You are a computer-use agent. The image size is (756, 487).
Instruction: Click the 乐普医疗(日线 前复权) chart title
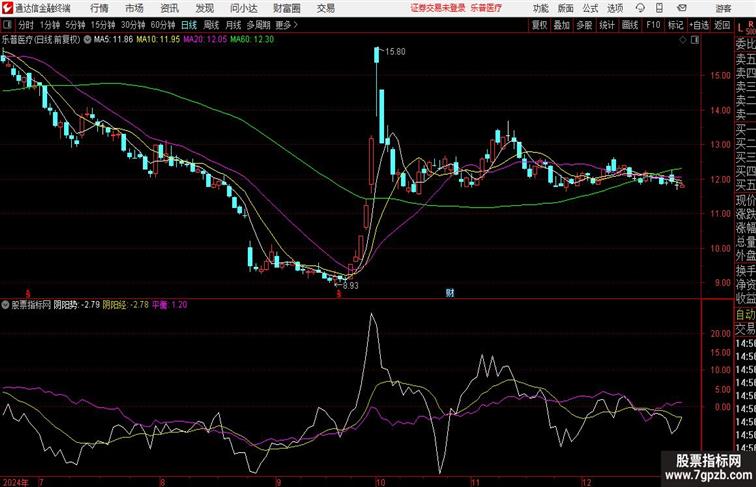coord(41,40)
